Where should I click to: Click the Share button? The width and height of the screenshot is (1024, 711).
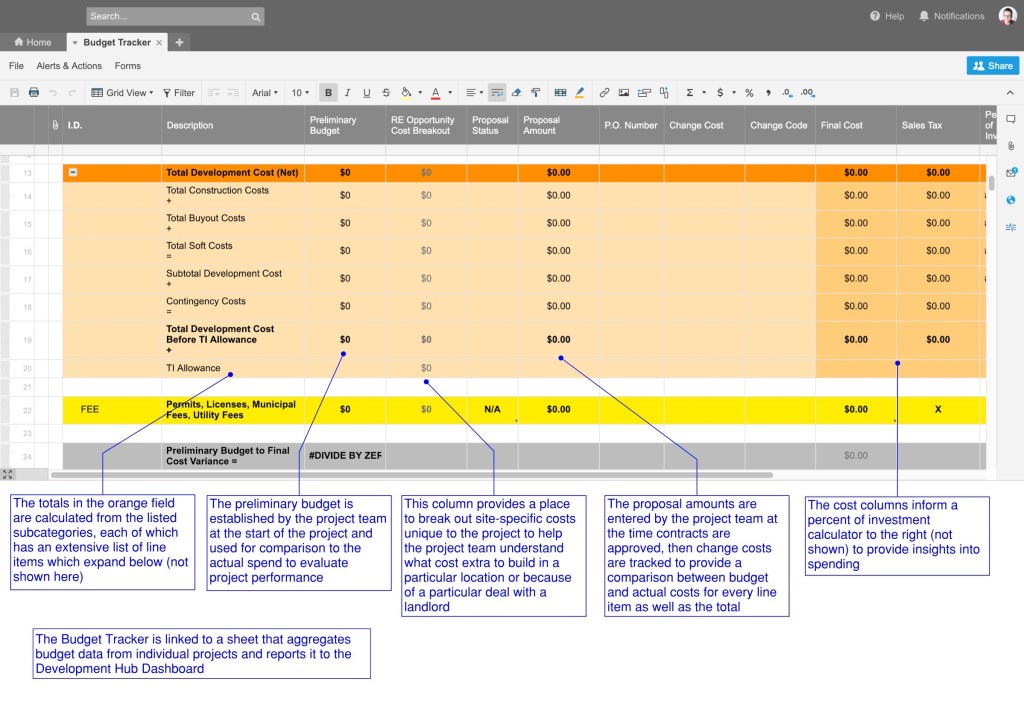tap(992, 66)
